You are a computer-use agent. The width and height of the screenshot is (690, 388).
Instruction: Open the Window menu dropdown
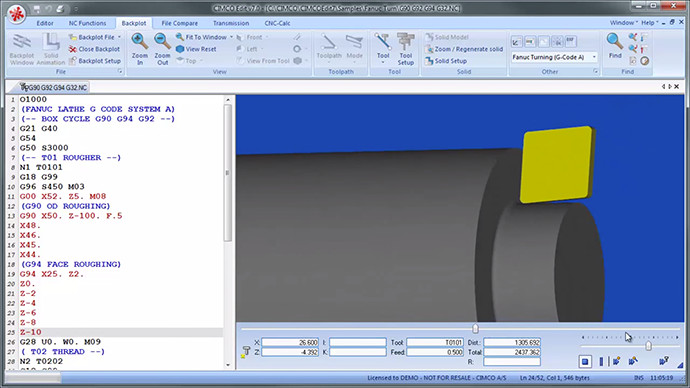click(624, 23)
